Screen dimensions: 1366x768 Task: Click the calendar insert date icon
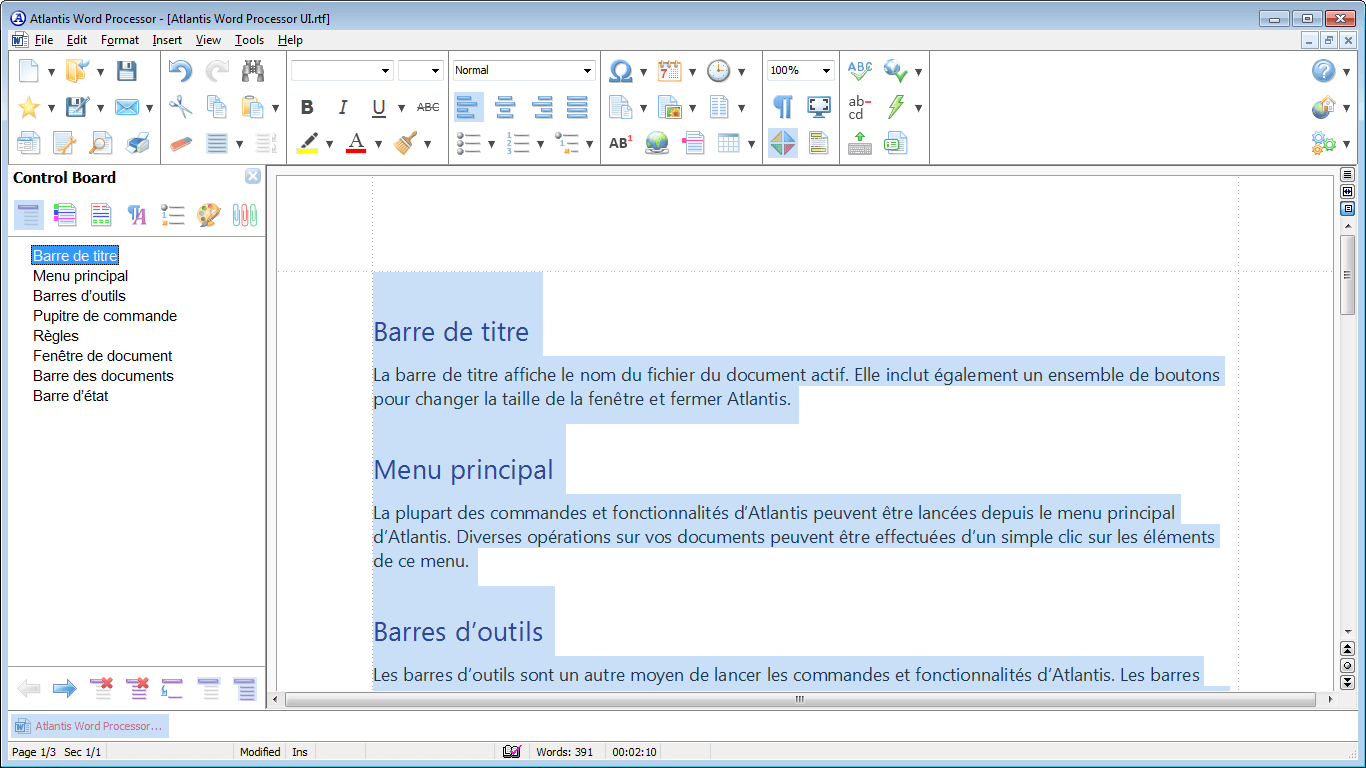point(669,71)
